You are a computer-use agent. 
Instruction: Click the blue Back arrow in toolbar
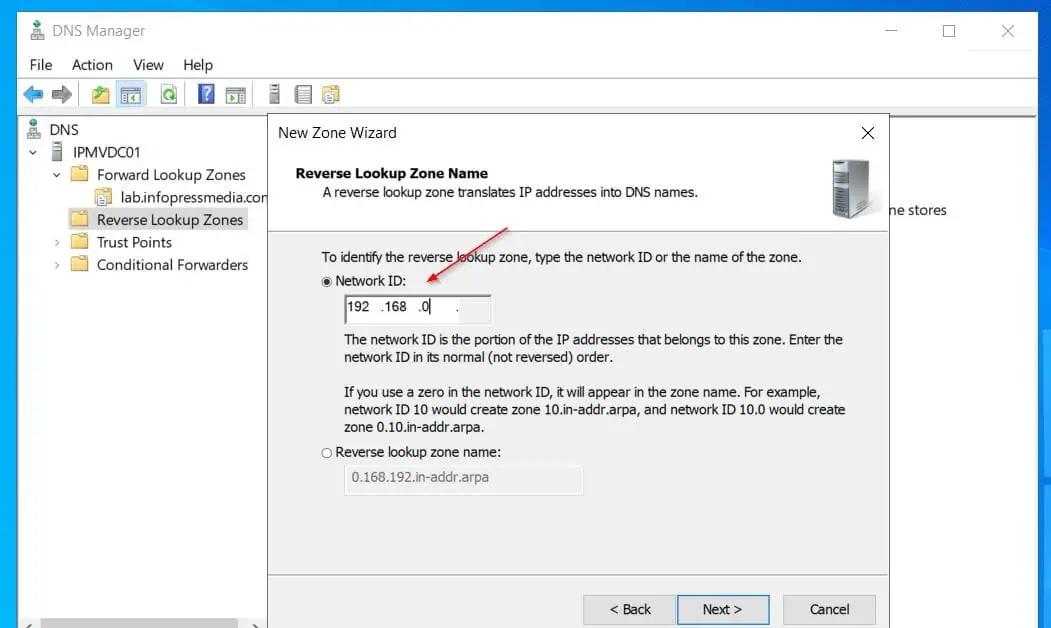click(33, 95)
